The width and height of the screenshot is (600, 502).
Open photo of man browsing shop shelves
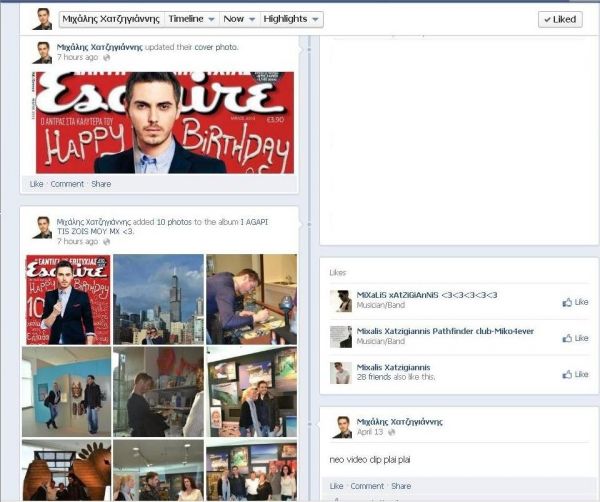[x=158, y=392]
